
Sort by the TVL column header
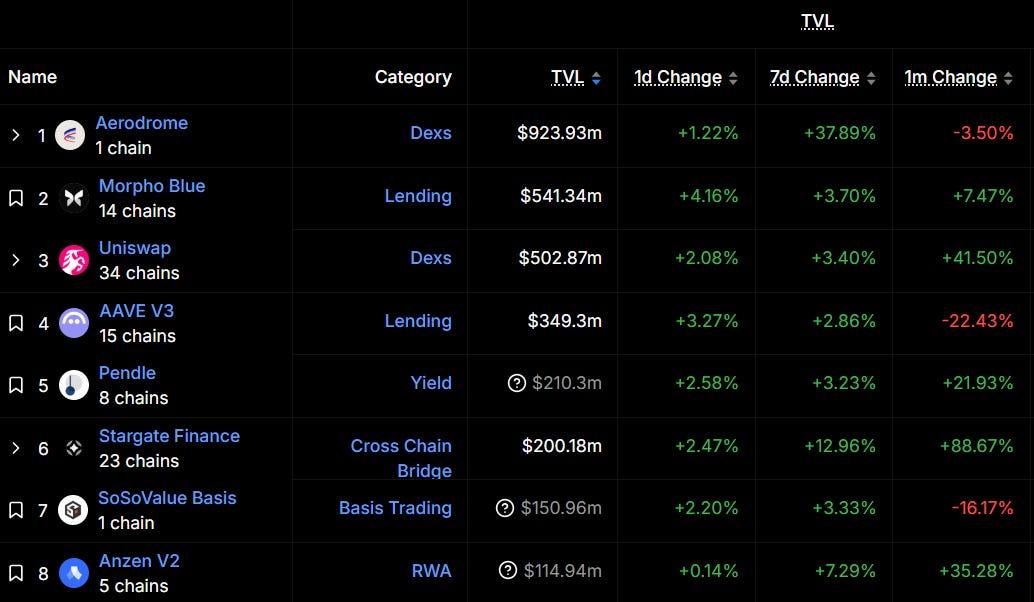point(576,78)
